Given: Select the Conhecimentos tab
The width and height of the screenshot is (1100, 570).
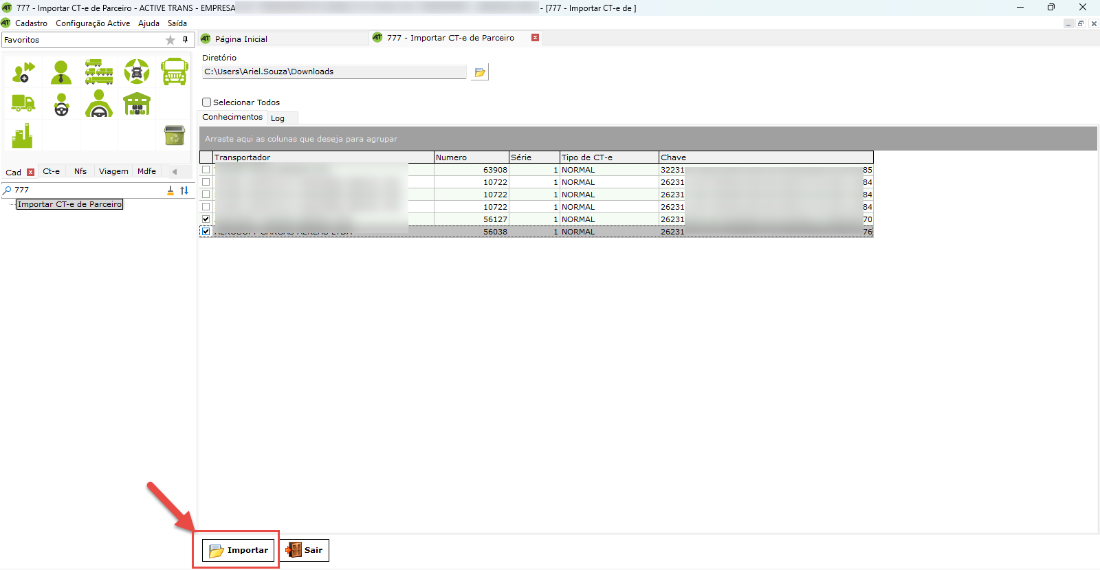Looking at the screenshot, I should point(232,117).
